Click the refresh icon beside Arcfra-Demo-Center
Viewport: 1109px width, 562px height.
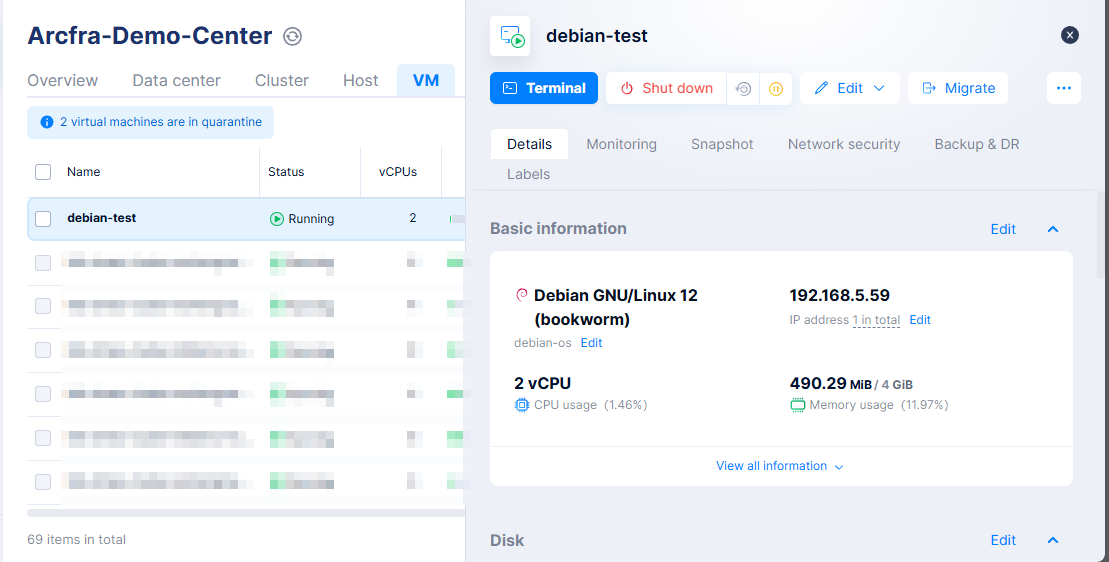(292, 37)
